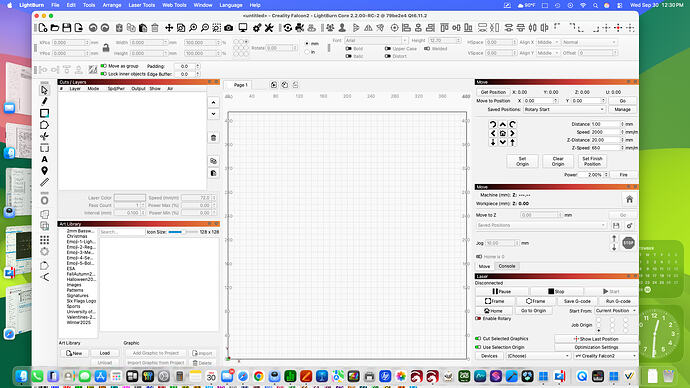Click the Optimization Settings button
The width and height of the screenshot is (690, 388).
596,347
